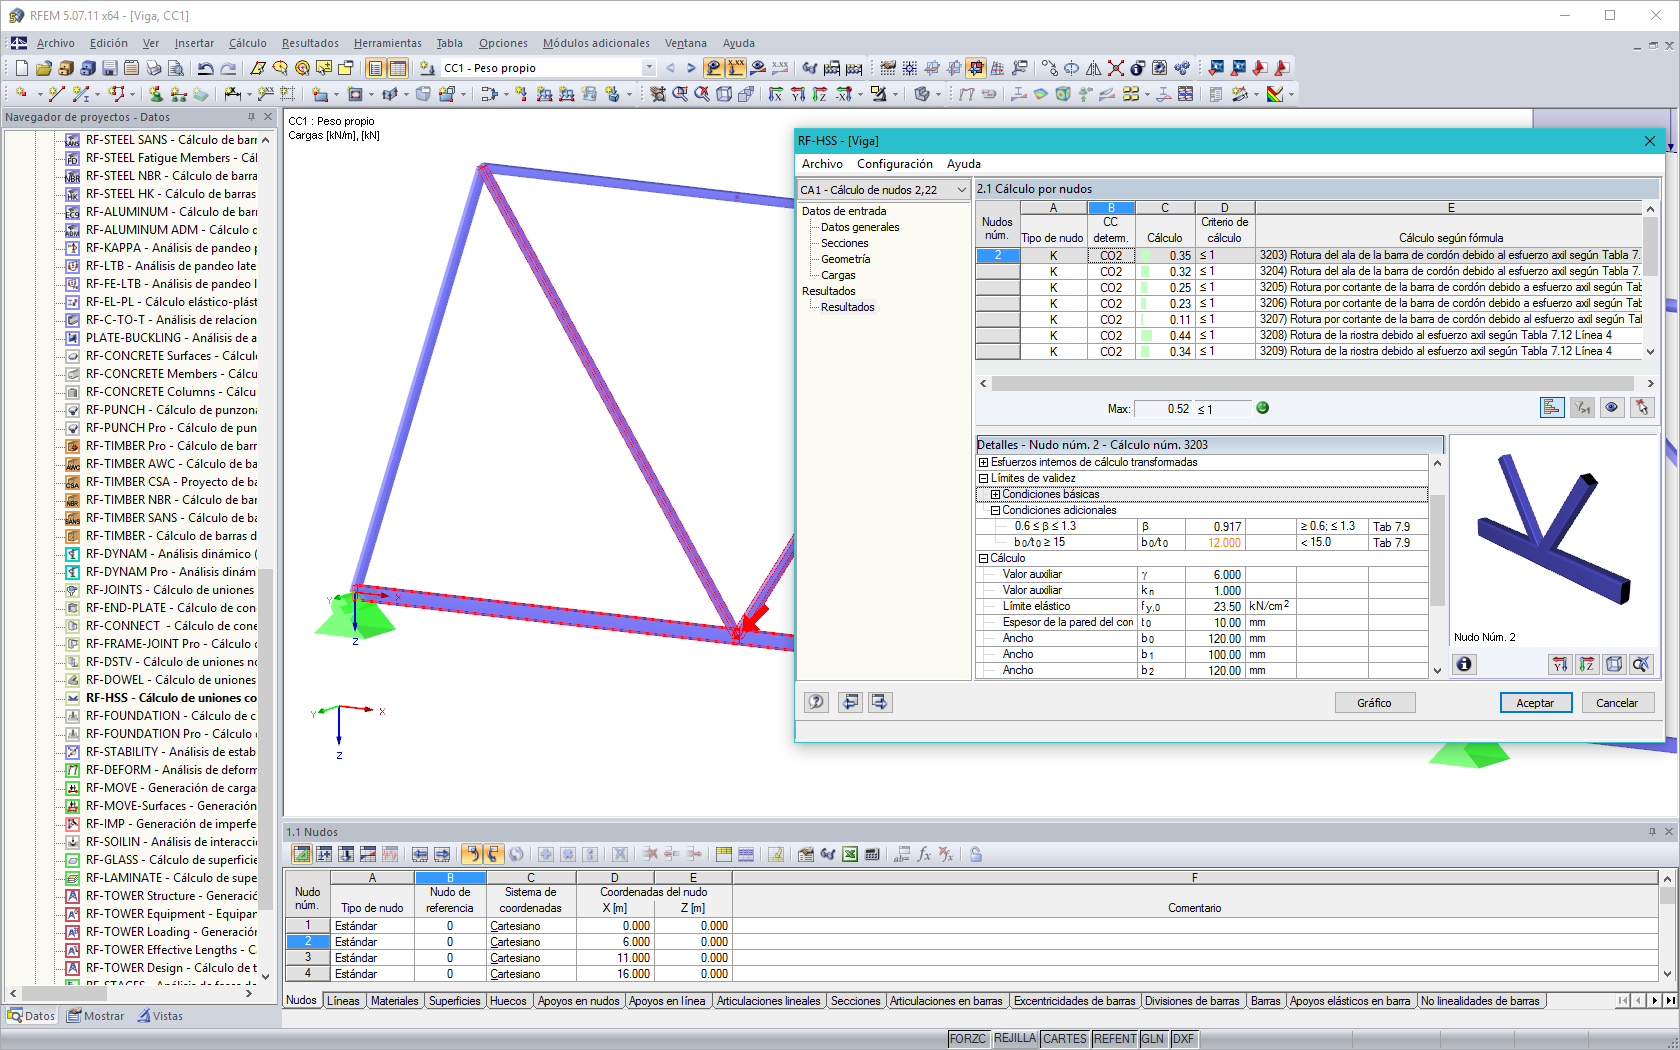Image resolution: width=1680 pixels, height=1050 pixels.
Task: Print using the printer toolbar icon
Action: pyautogui.click(x=153, y=68)
